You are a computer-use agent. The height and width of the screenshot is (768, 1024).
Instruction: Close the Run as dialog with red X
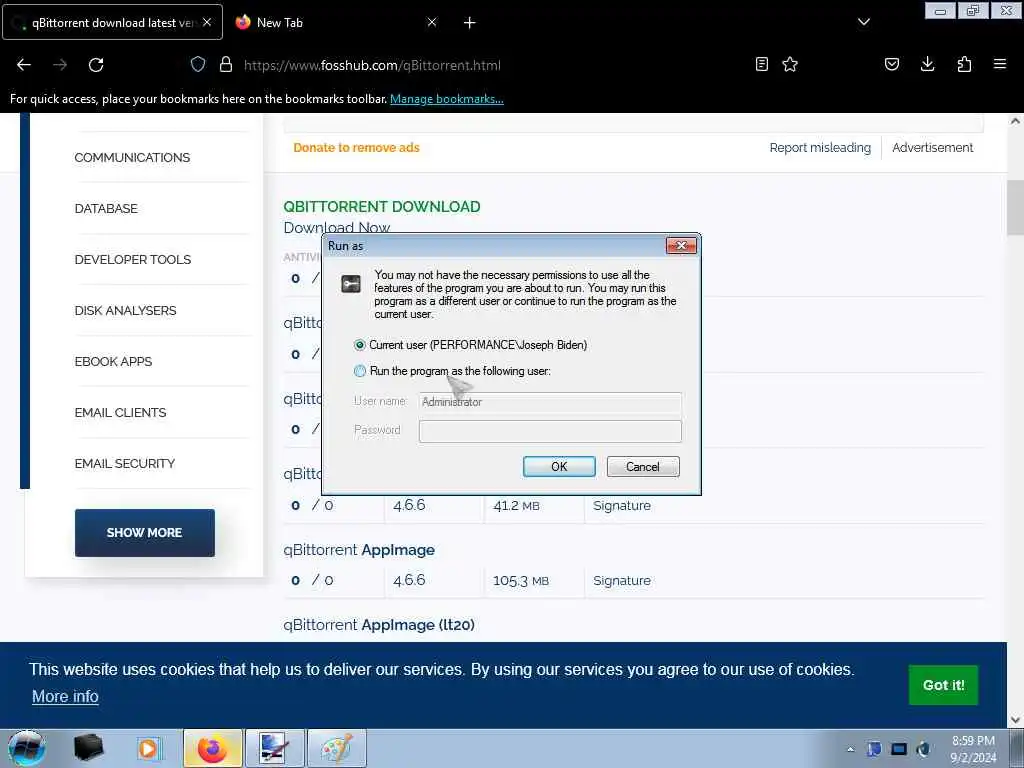[681, 246]
